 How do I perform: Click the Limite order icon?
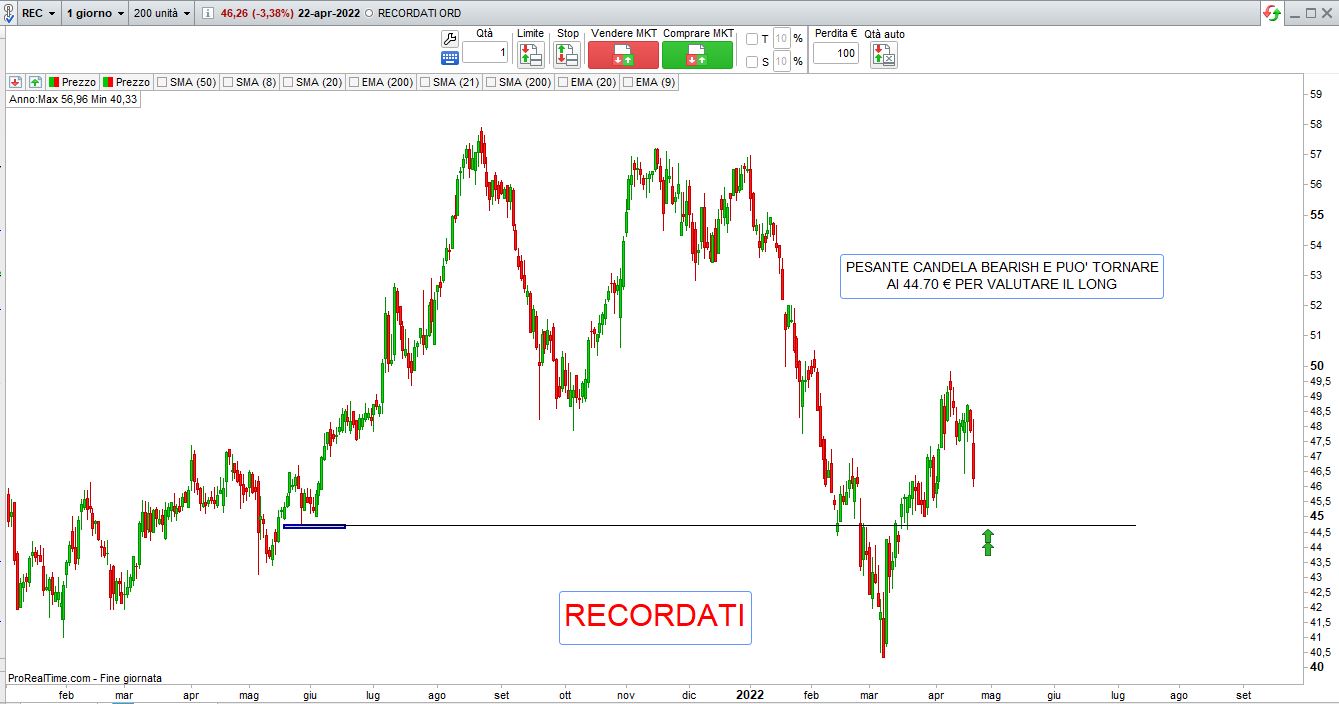(531, 55)
